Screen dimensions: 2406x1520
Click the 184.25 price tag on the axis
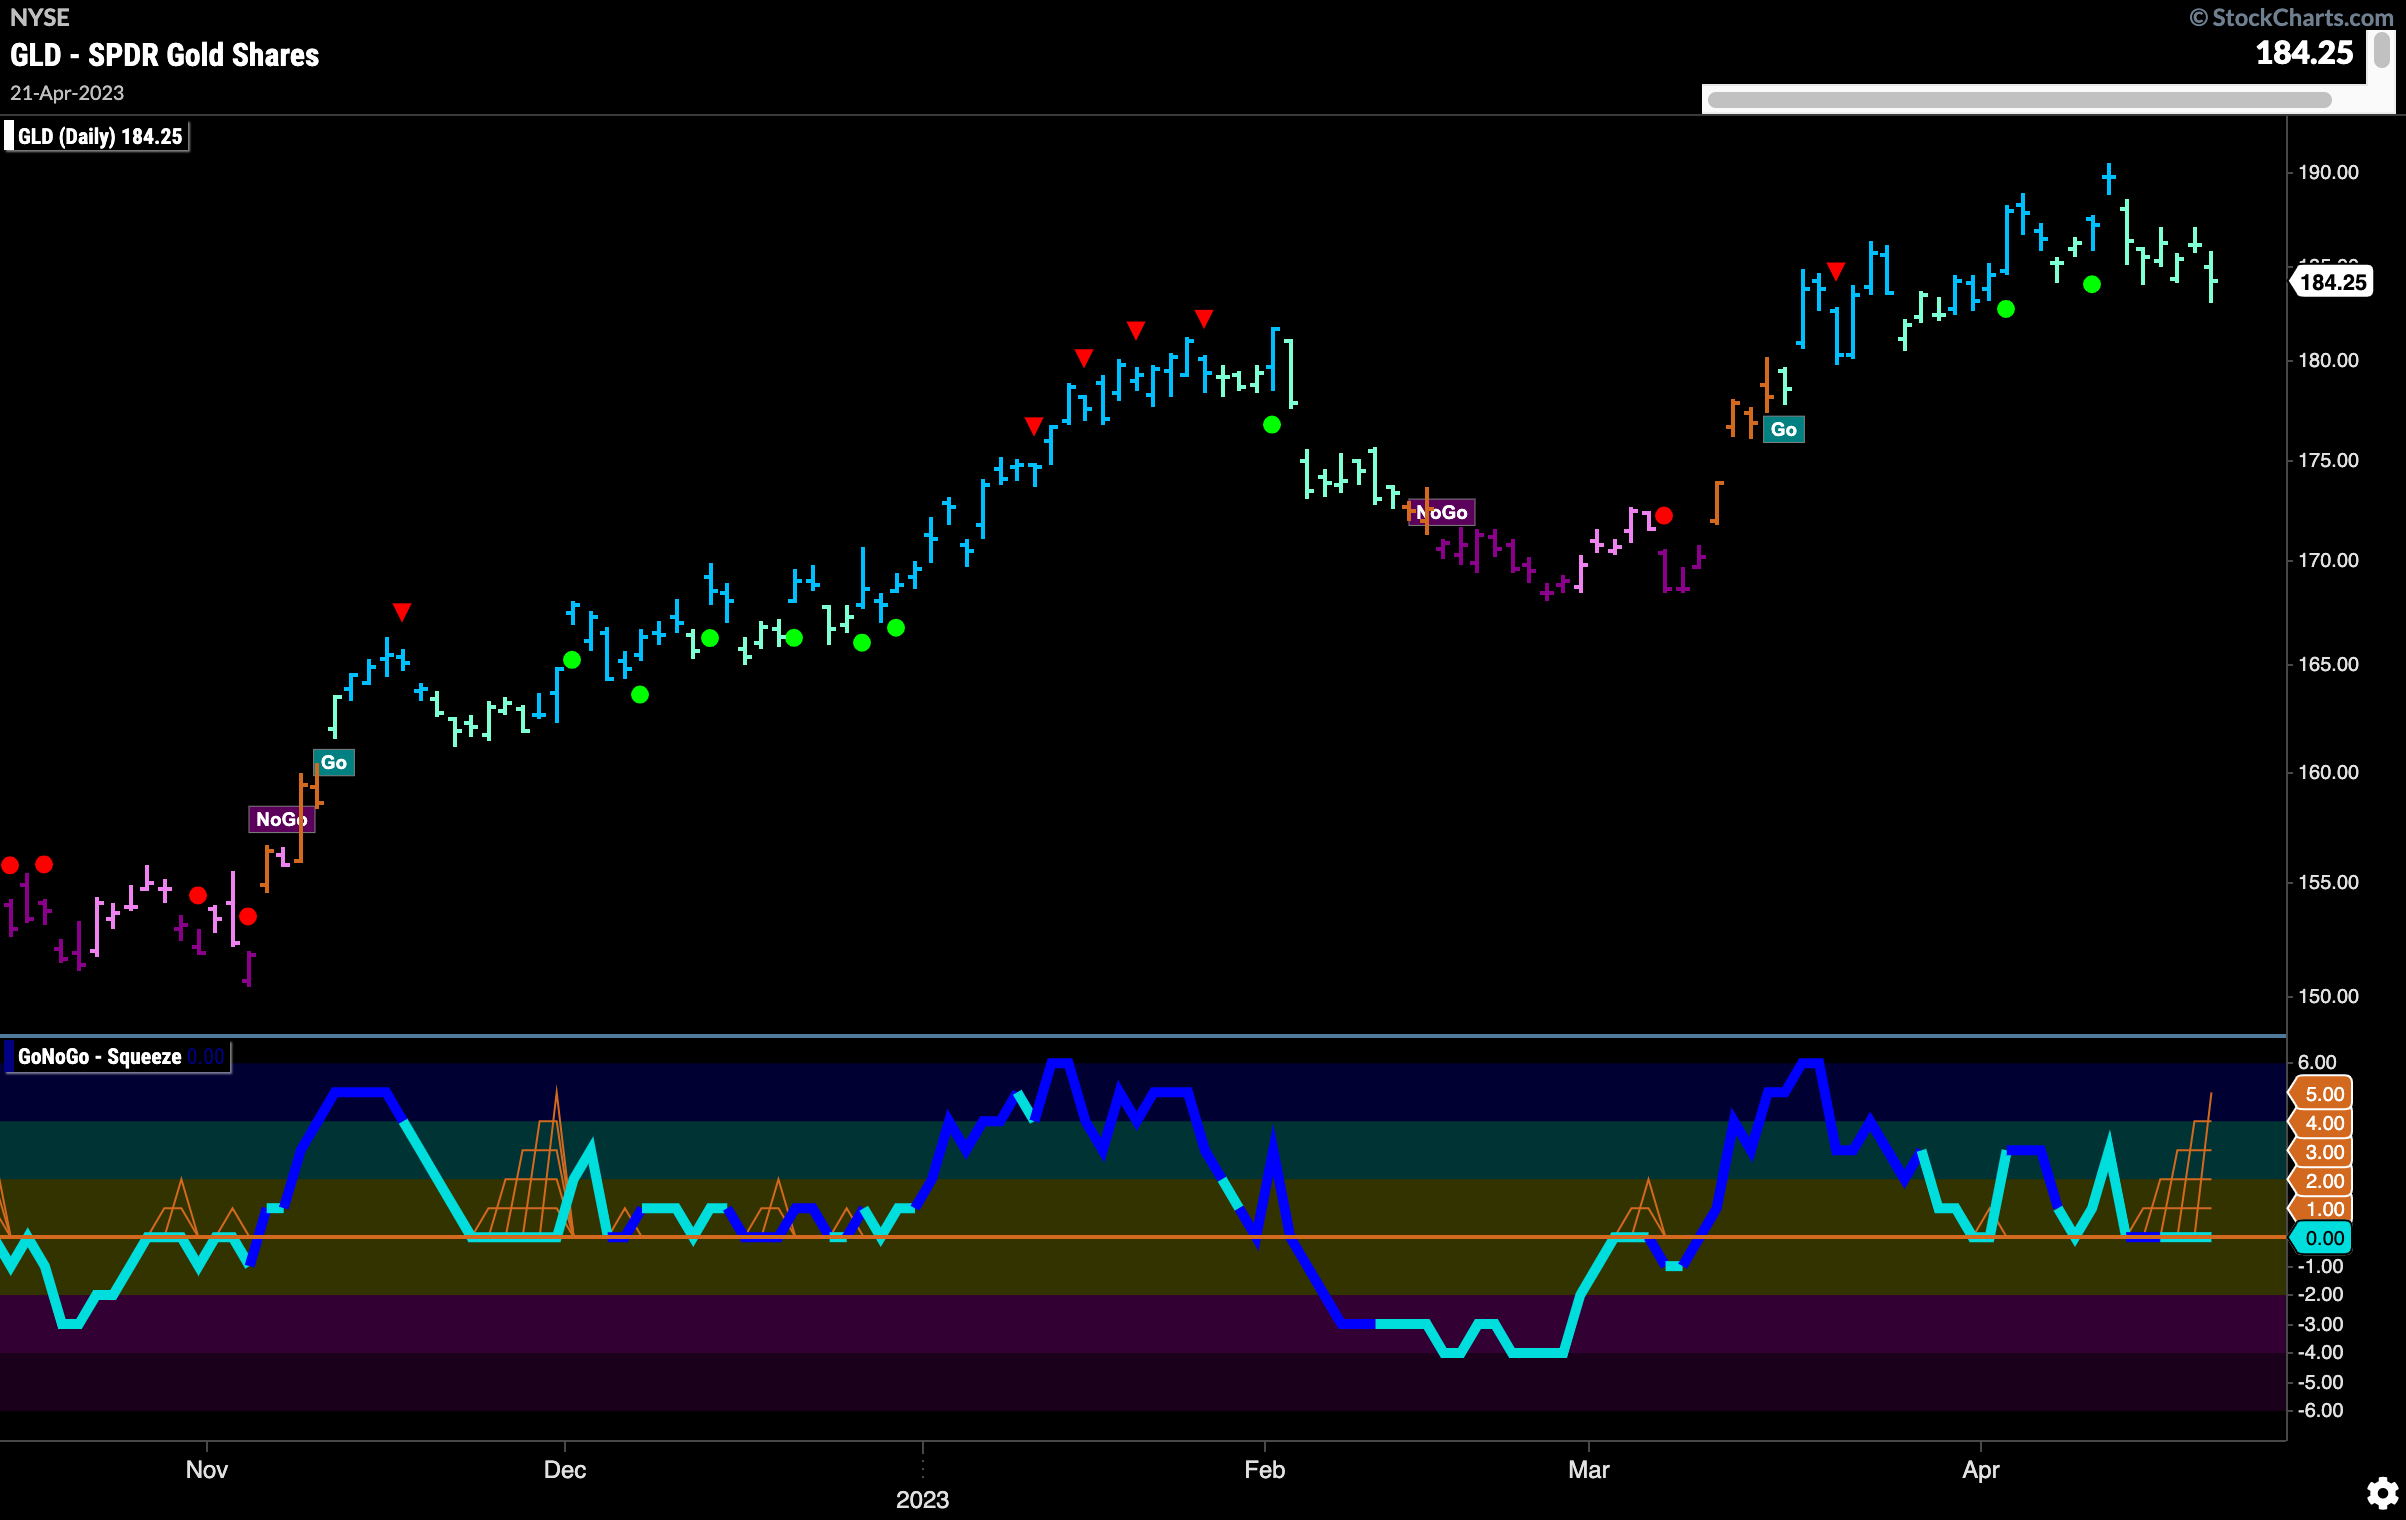click(x=2332, y=282)
